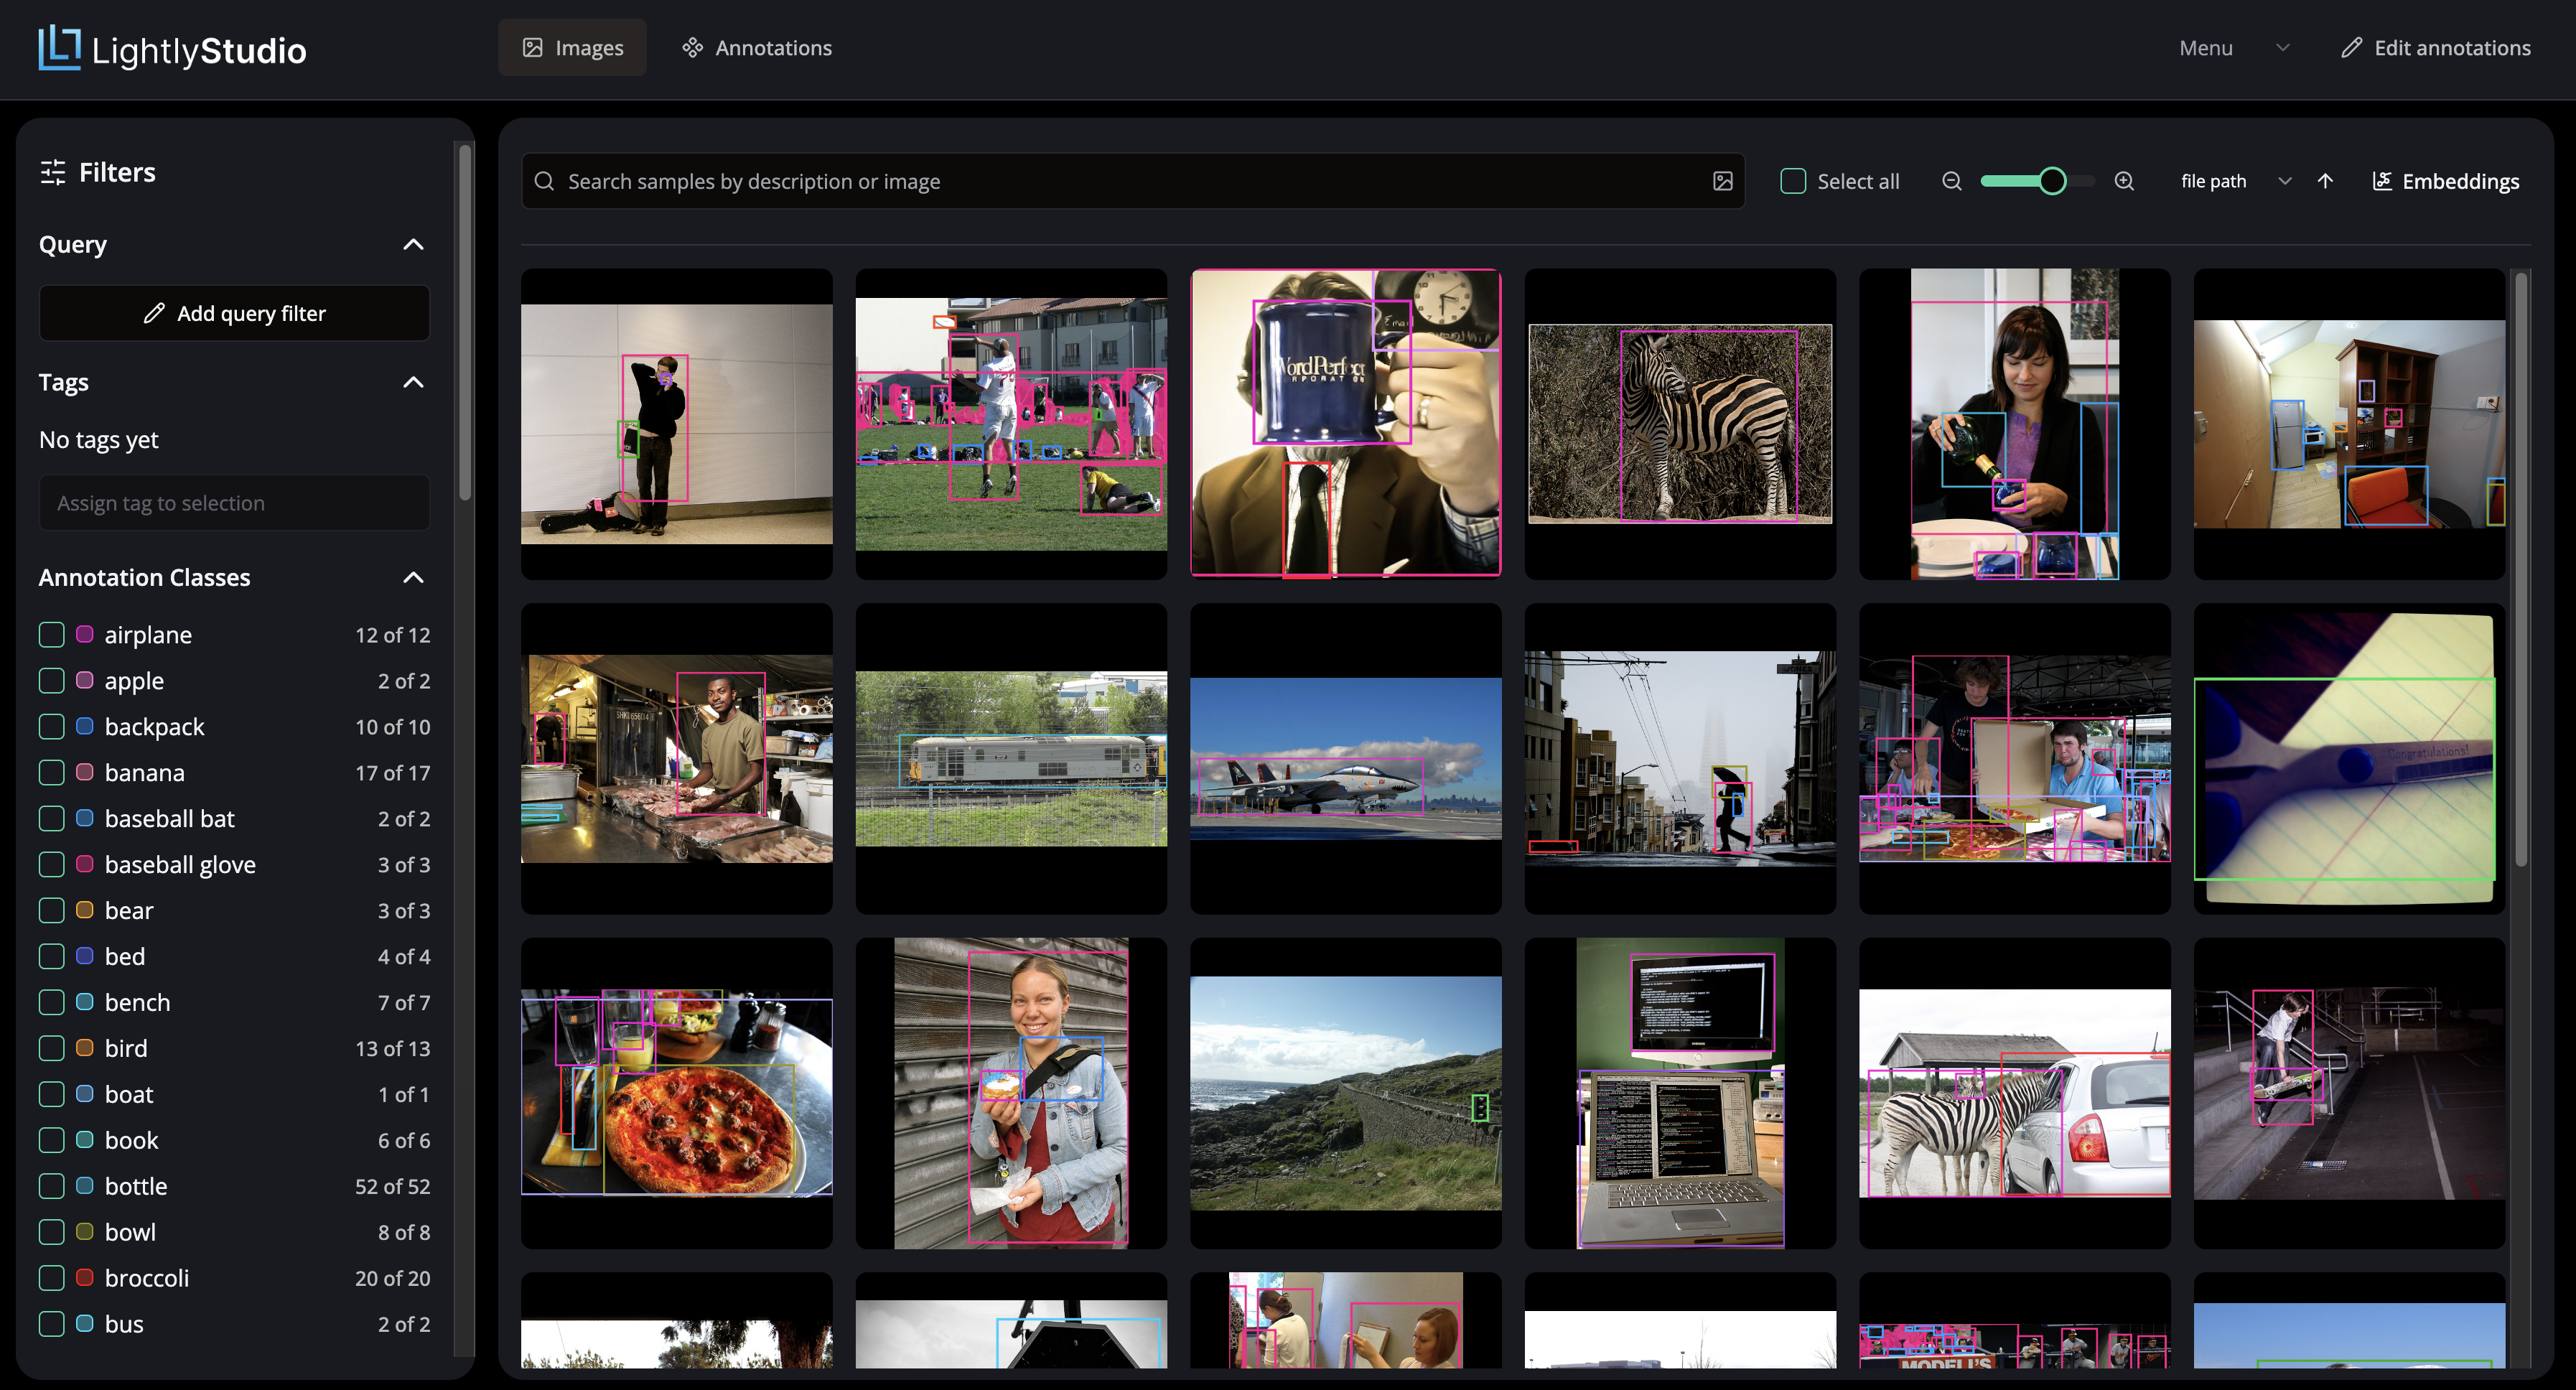This screenshot has width=2576, height=1390.
Task: Switch to the Annotations tab
Action: pyautogui.click(x=757, y=48)
